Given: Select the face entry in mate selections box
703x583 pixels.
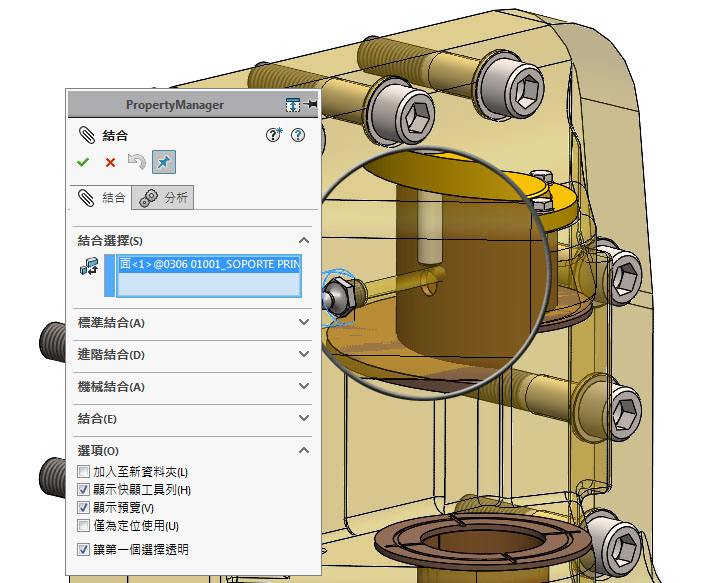Looking at the screenshot, I should click(x=209, y=265).
